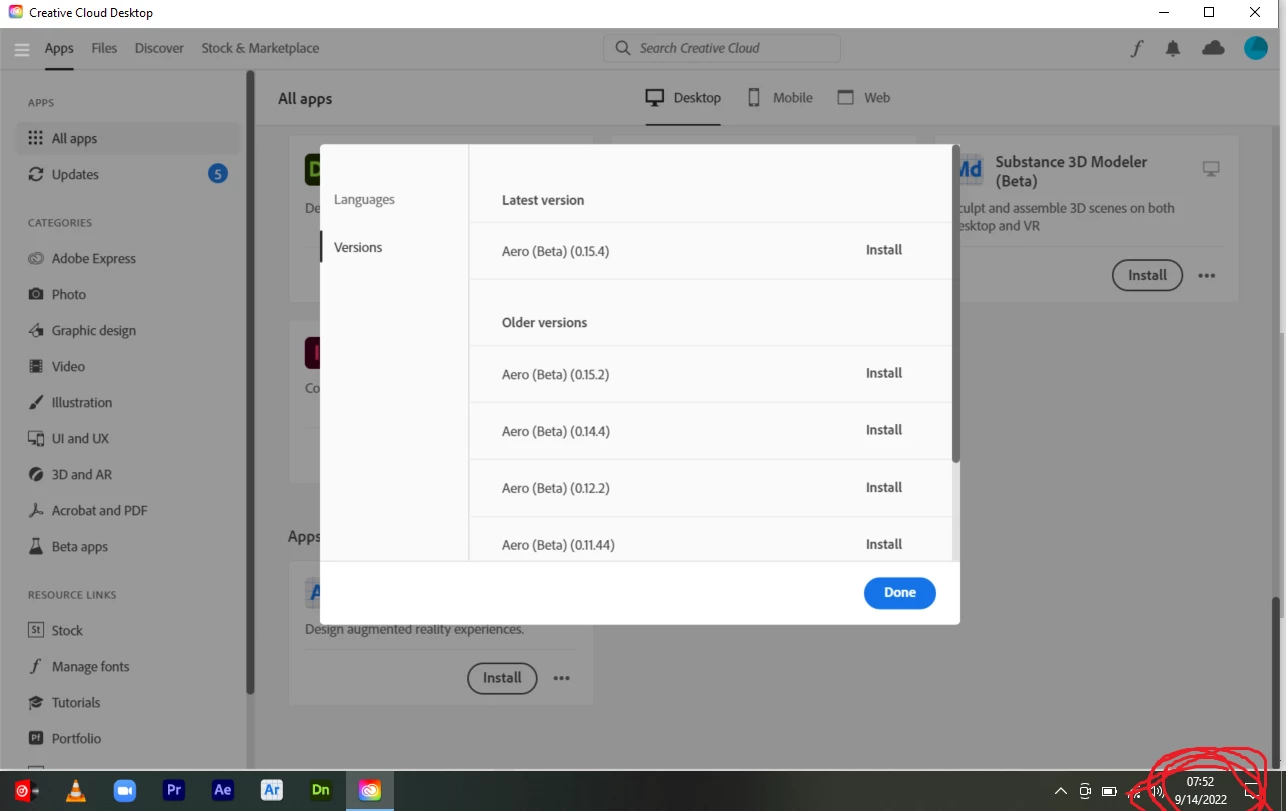
Task: Show hidden system tray icons
Action: click(x=1061, y=791)
